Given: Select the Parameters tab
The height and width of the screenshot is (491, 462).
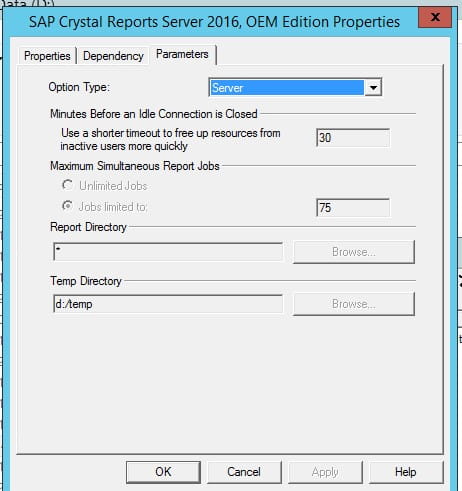Looking at the screenshot, I should (x=182, y=54).
